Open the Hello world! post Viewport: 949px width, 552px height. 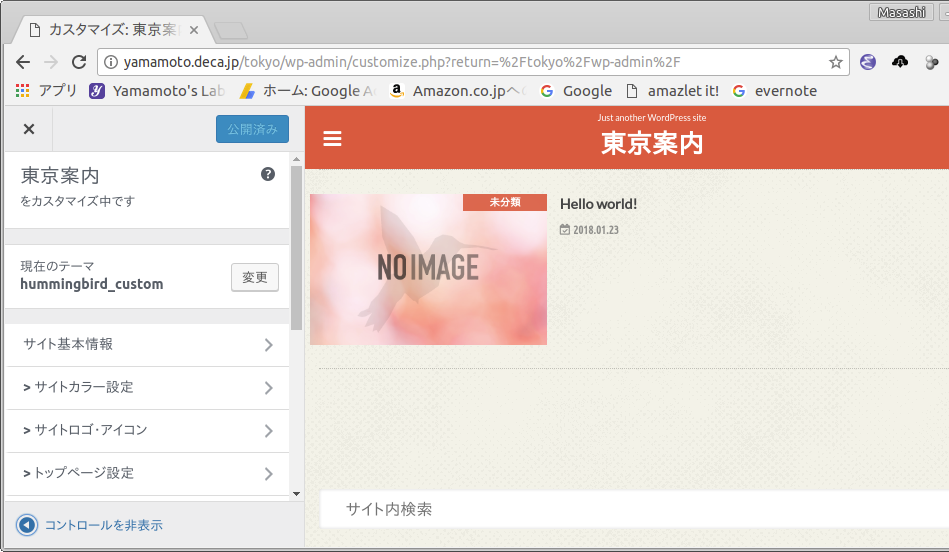[598, 204]
